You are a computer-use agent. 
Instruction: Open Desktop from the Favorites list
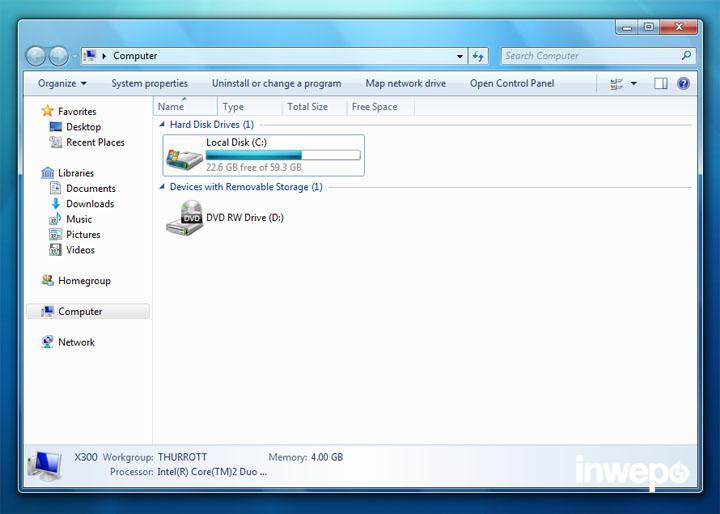click(x=84, y=127)
